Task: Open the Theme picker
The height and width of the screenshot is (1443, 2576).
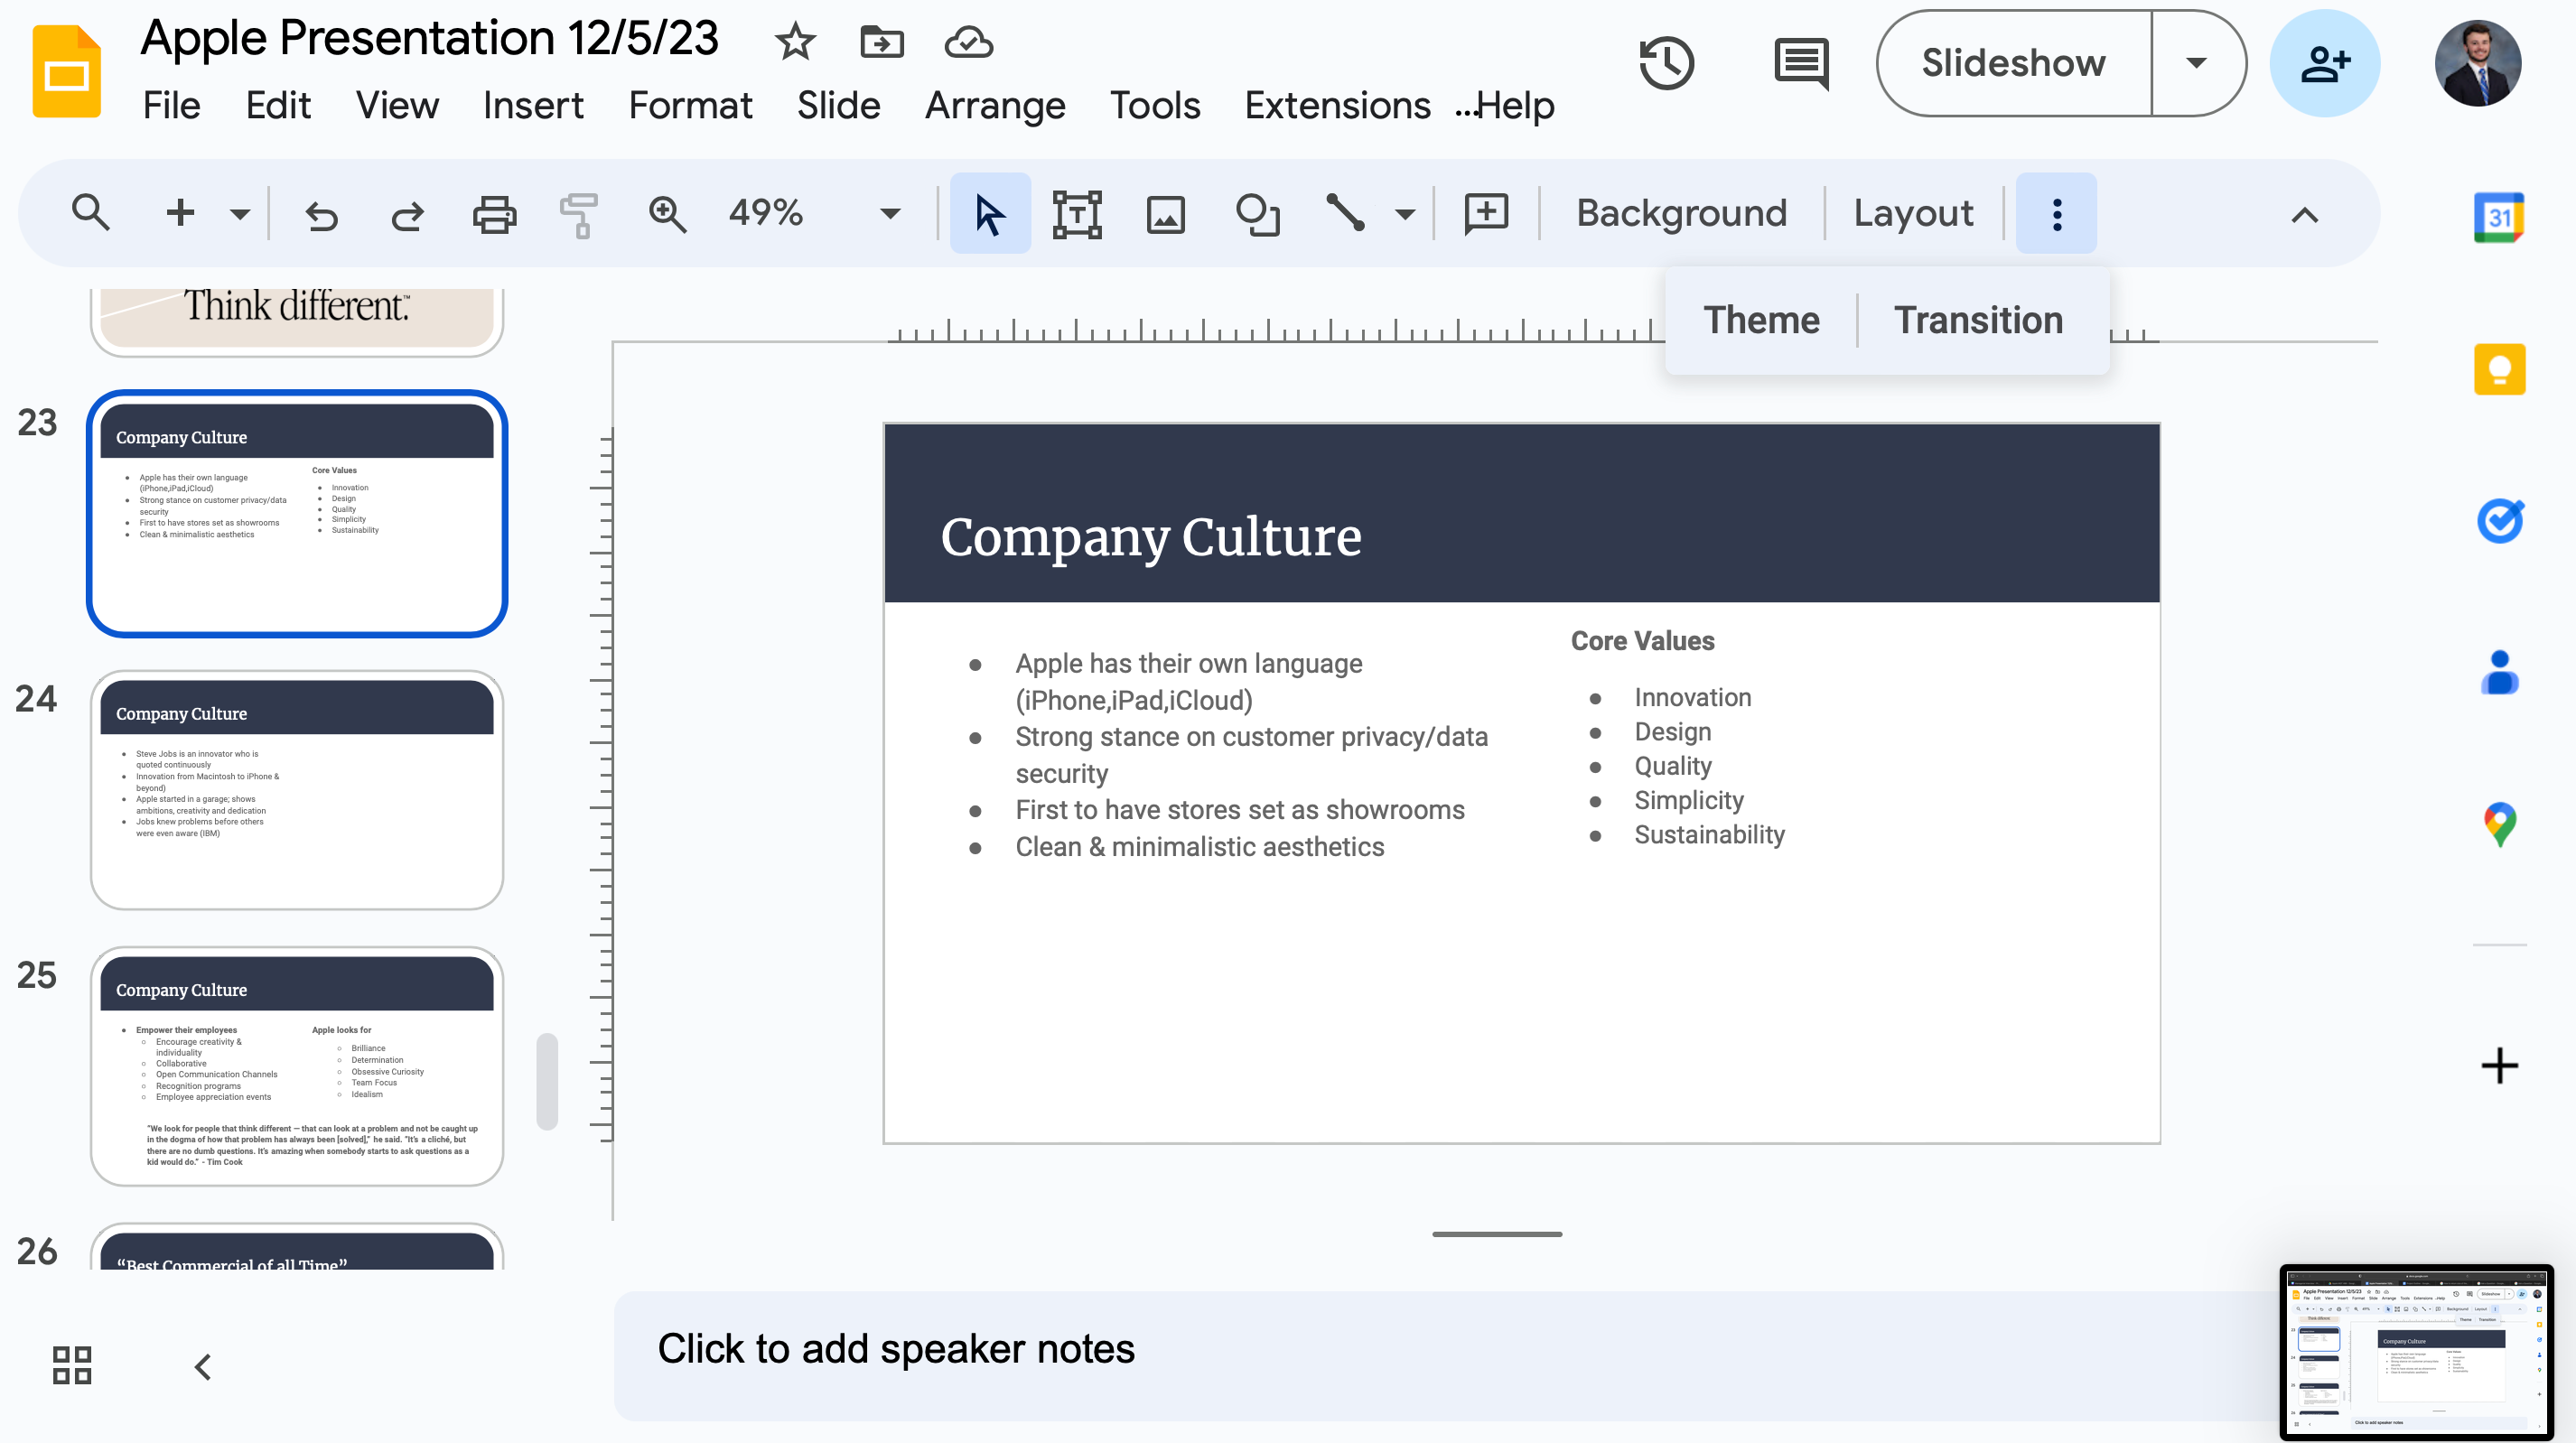Action: [x=1761, y=319]
